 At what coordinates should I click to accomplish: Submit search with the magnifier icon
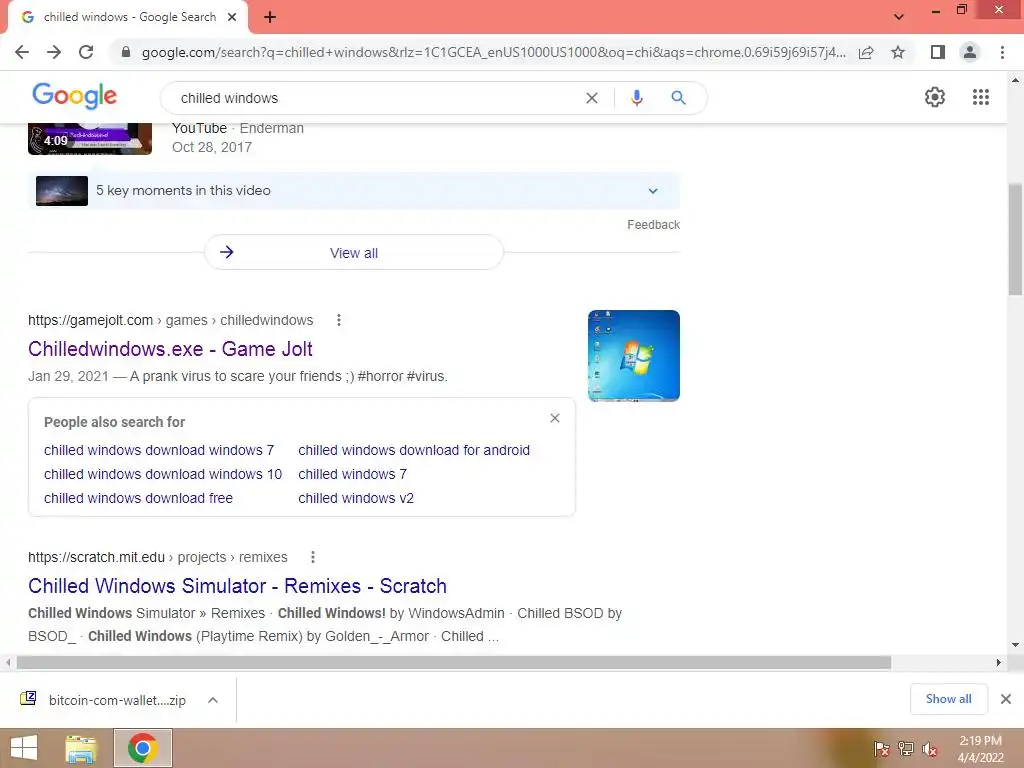(x=679, y=98)
